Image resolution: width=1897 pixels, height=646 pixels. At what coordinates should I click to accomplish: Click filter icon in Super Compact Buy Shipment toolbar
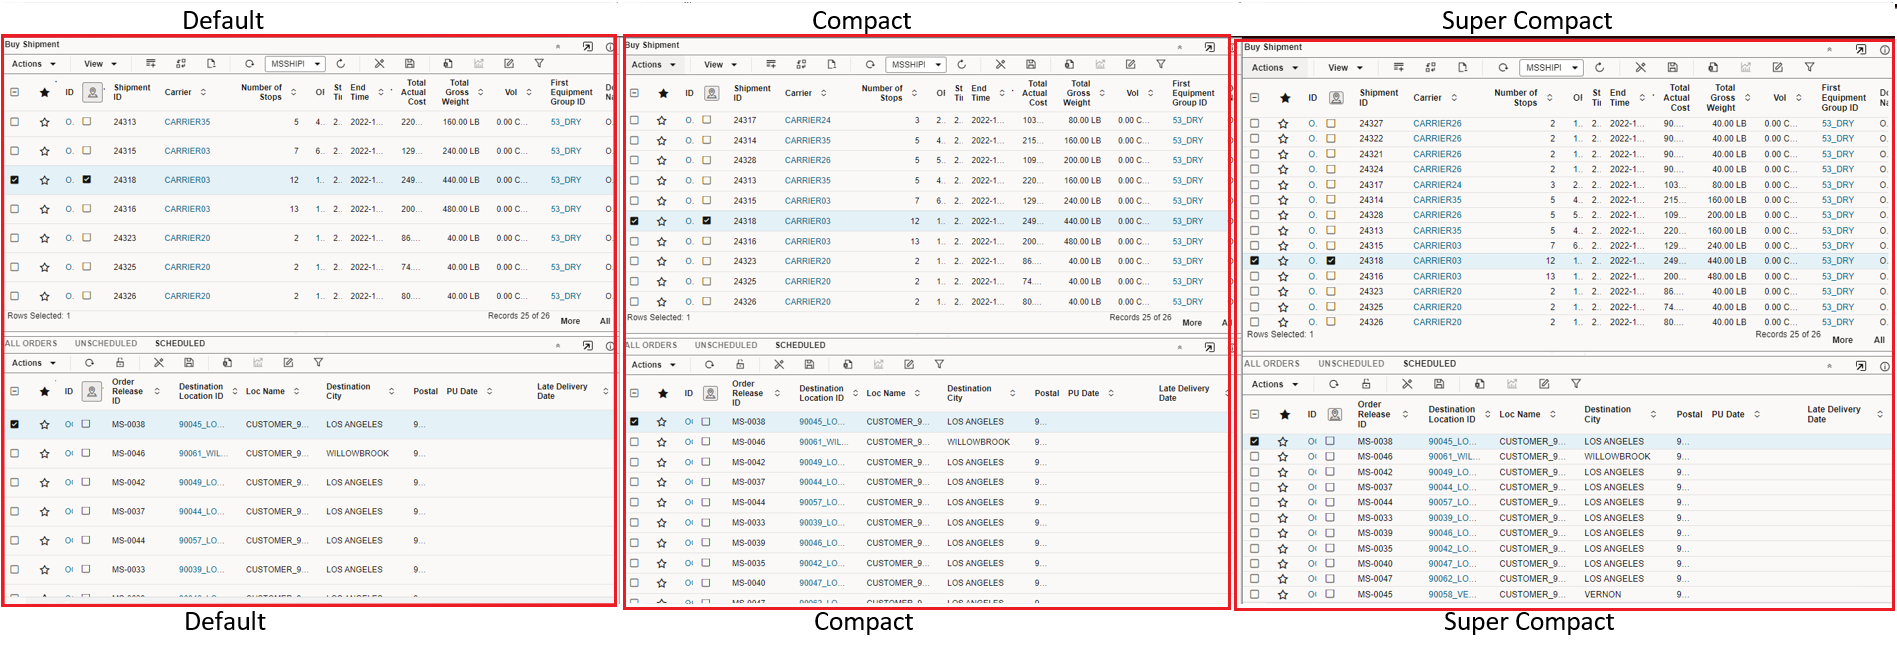click(1809, 67)
